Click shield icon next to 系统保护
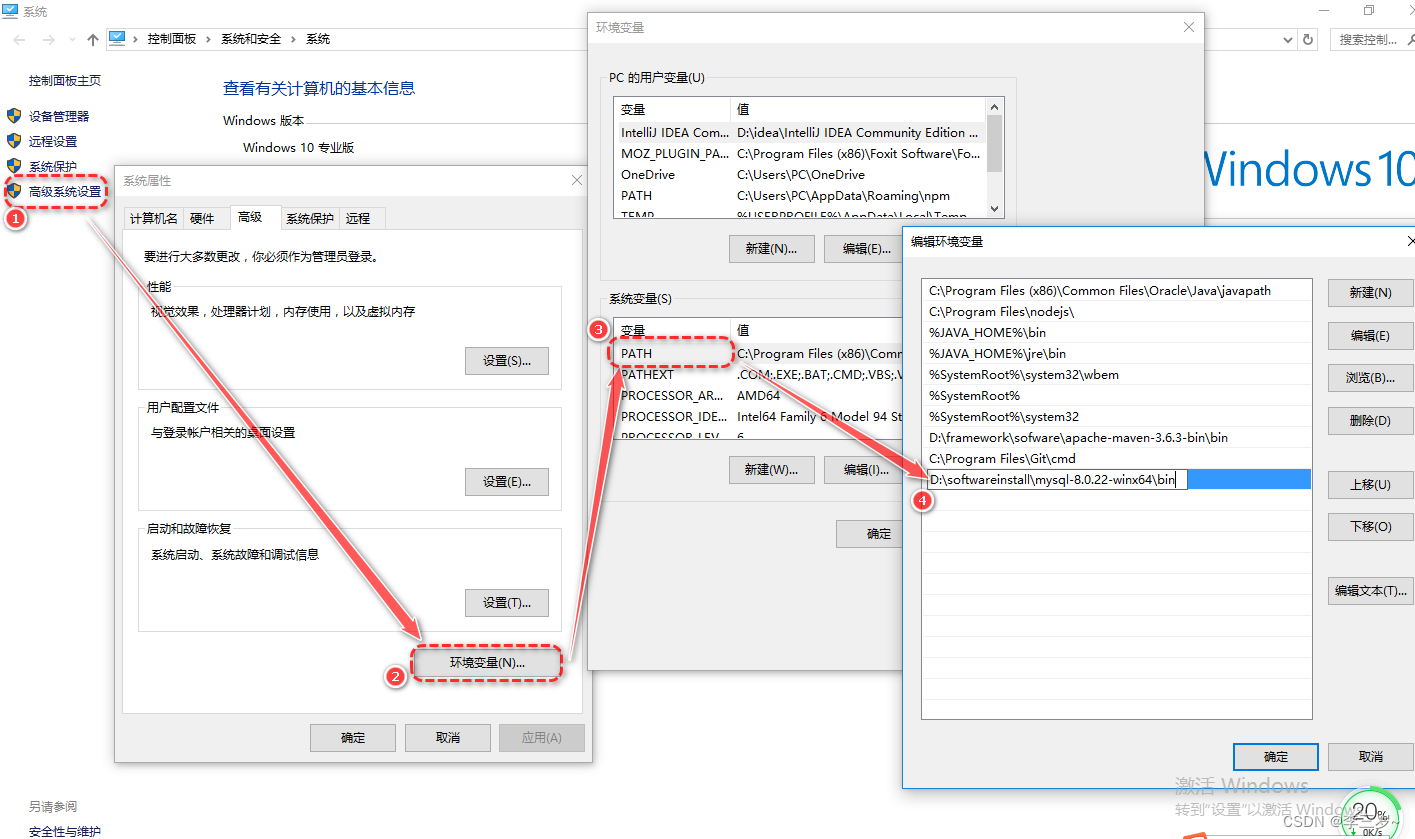The height and width of the screenshot is (839, 1415). 14,166
